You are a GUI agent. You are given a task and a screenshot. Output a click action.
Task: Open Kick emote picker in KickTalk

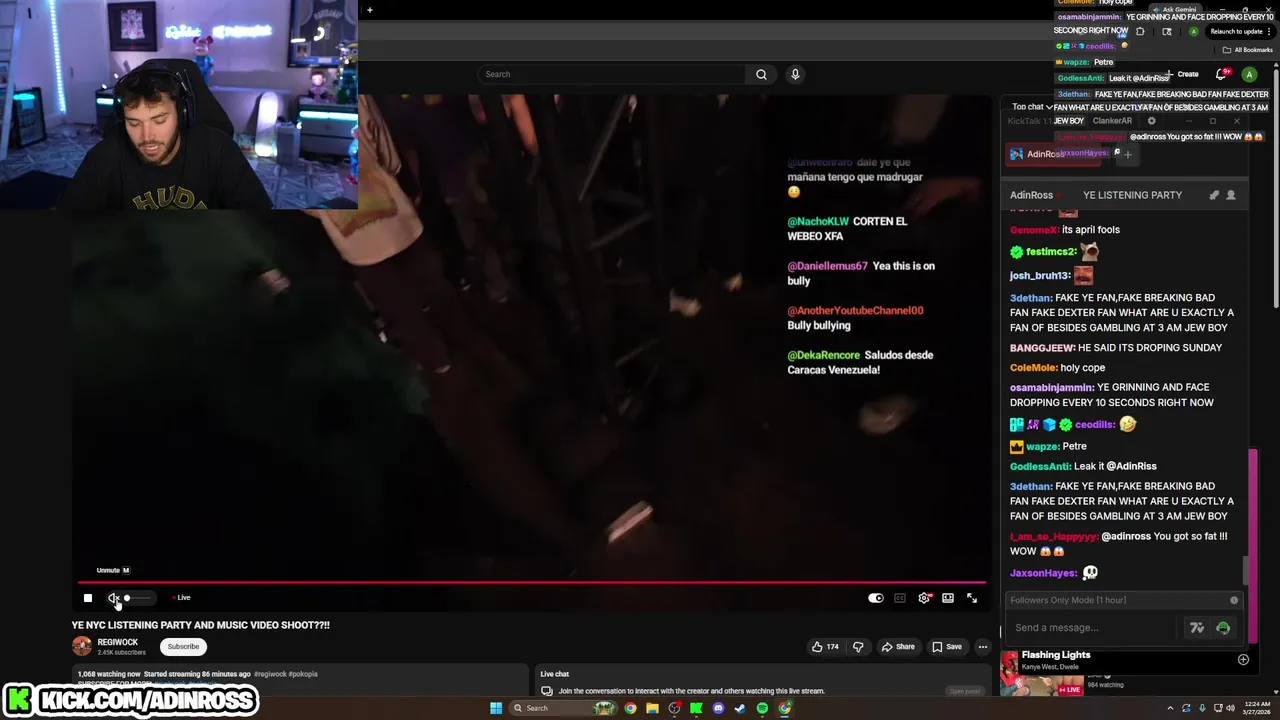tap(1223, 628)
